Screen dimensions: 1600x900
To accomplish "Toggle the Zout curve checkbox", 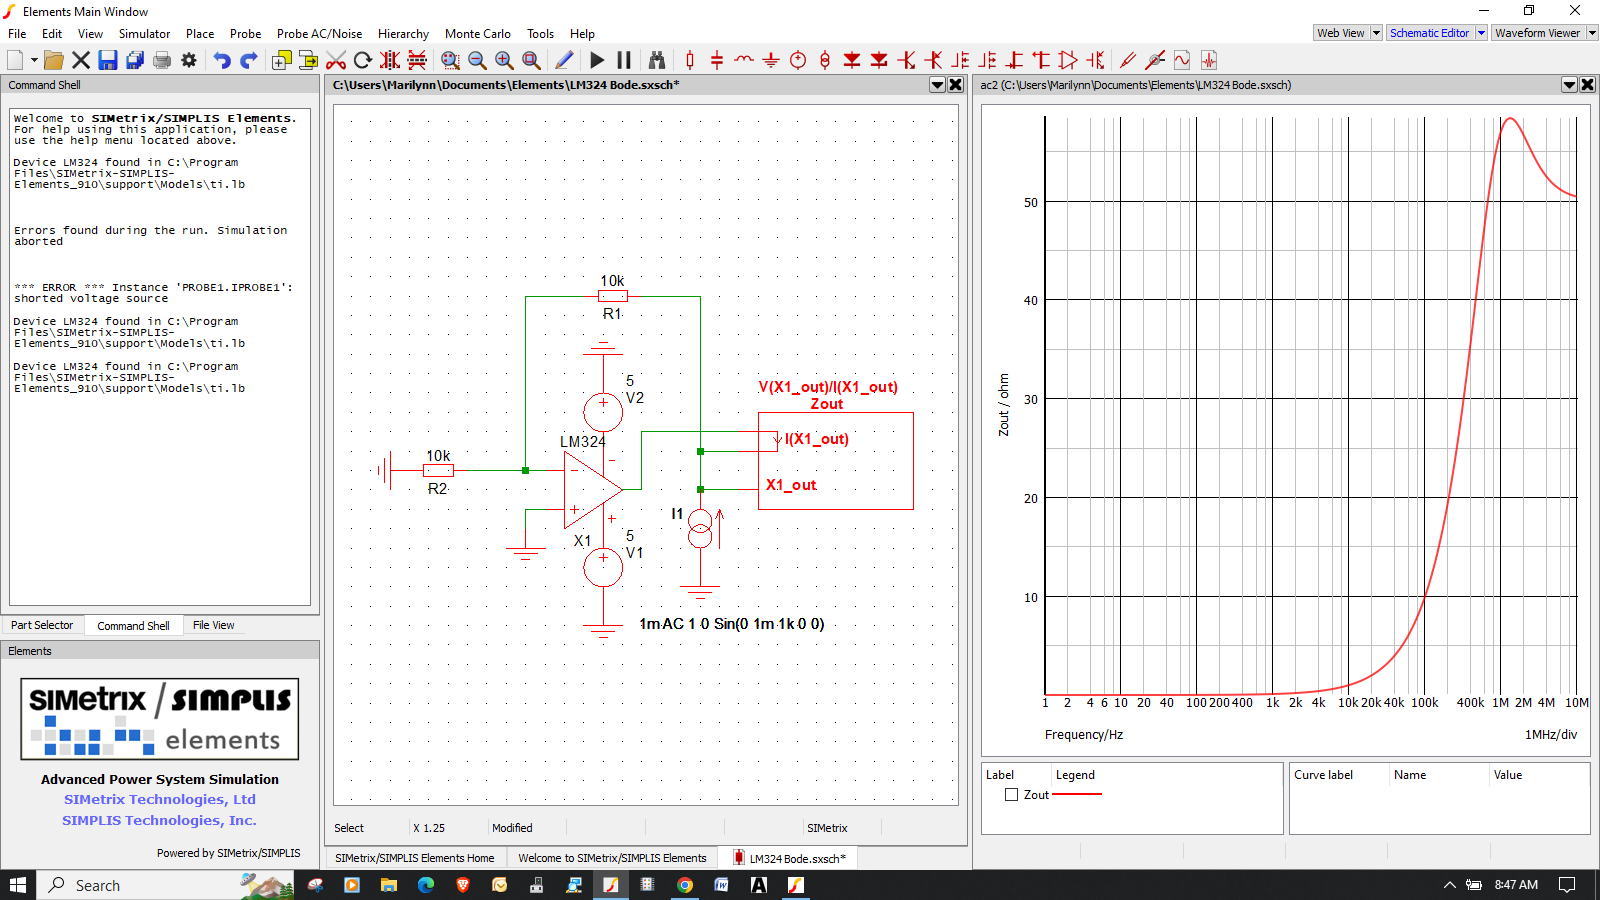I will pos(1011,795).
